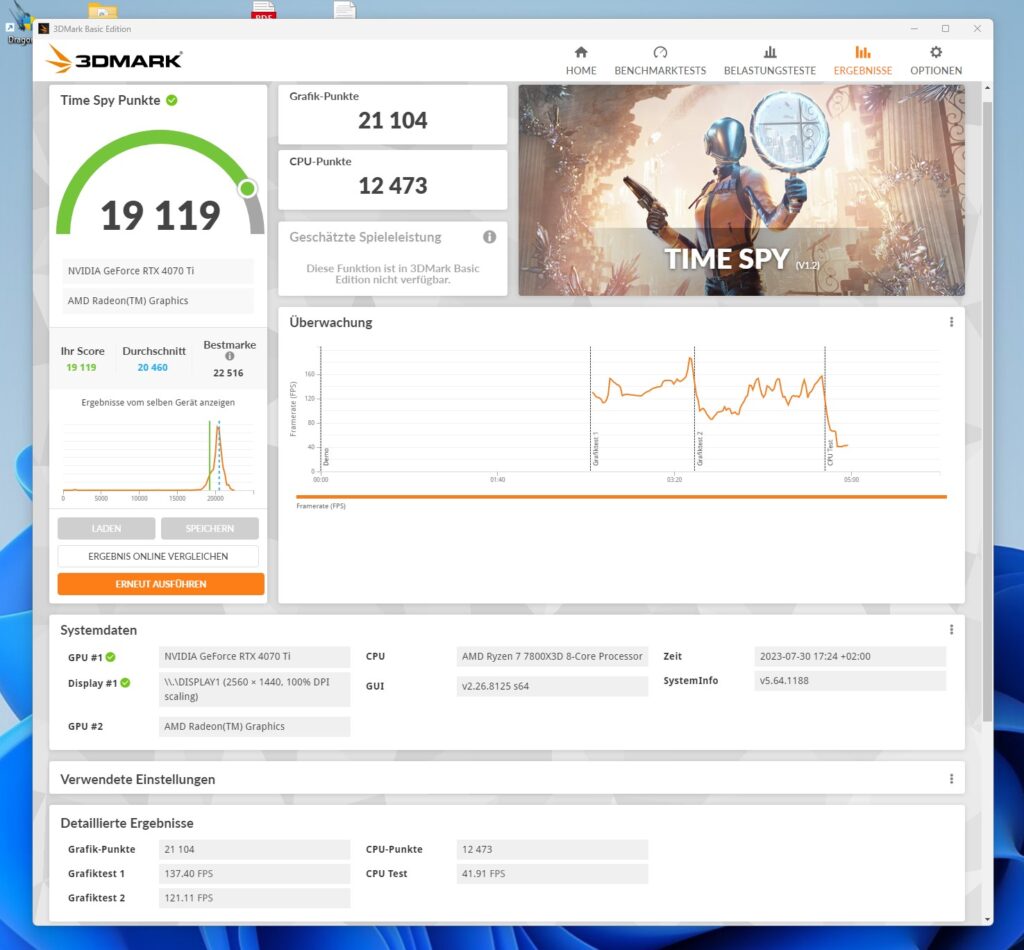
Task: Open Belastungstests bar chart icon
Action: pos(769,53)
